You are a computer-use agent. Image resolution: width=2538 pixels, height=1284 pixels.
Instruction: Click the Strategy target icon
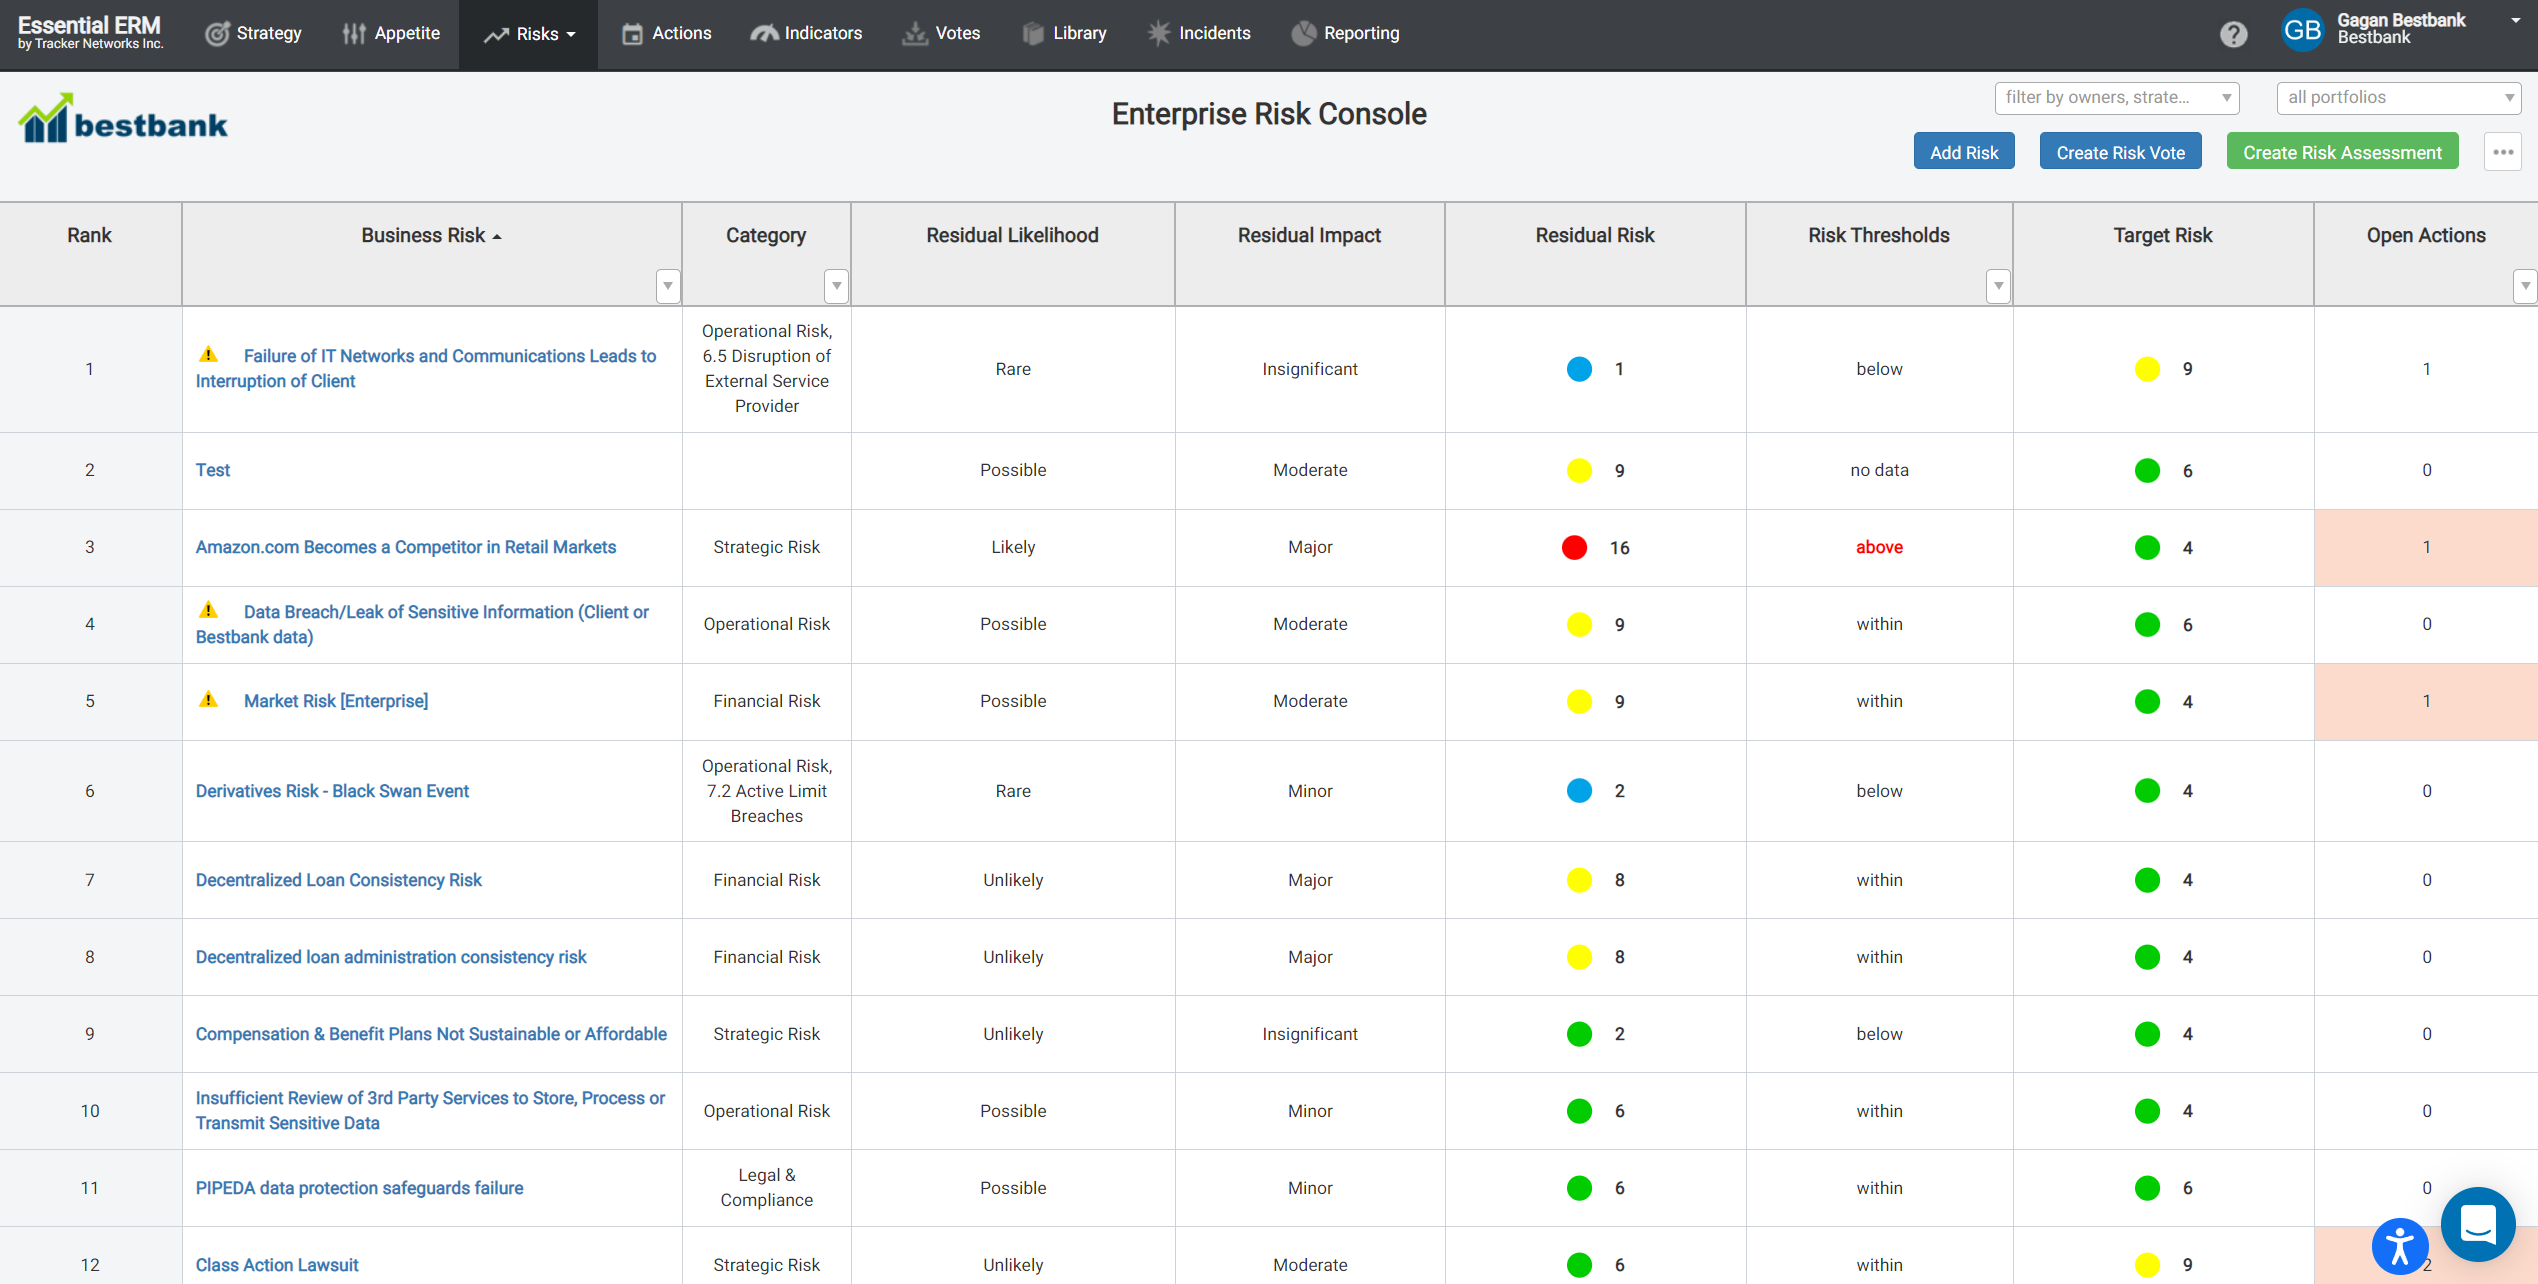tap(217, 33)
